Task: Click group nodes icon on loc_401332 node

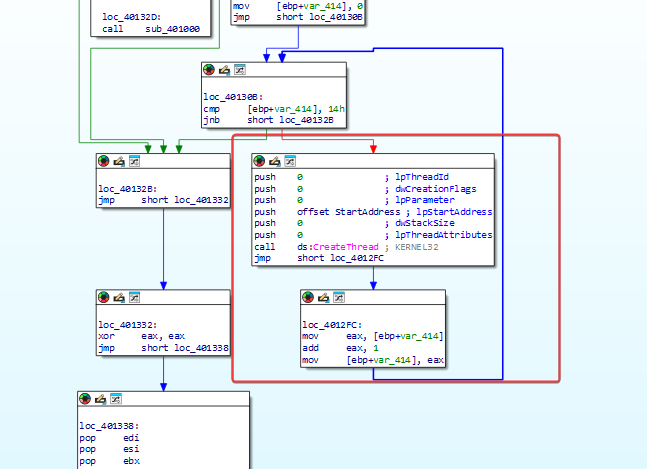Action: coord(135,297)
